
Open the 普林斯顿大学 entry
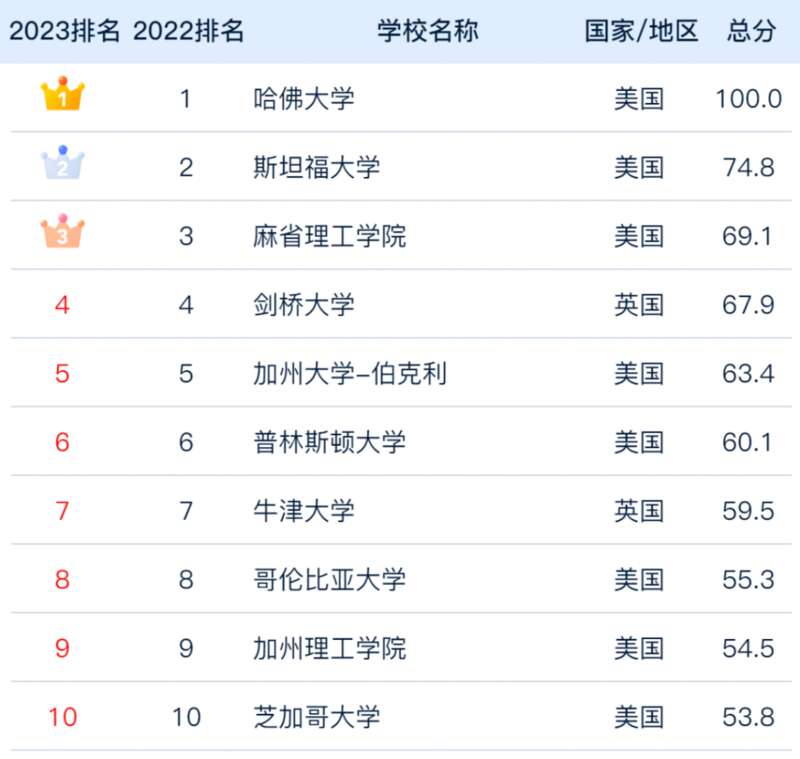[330, 442]
